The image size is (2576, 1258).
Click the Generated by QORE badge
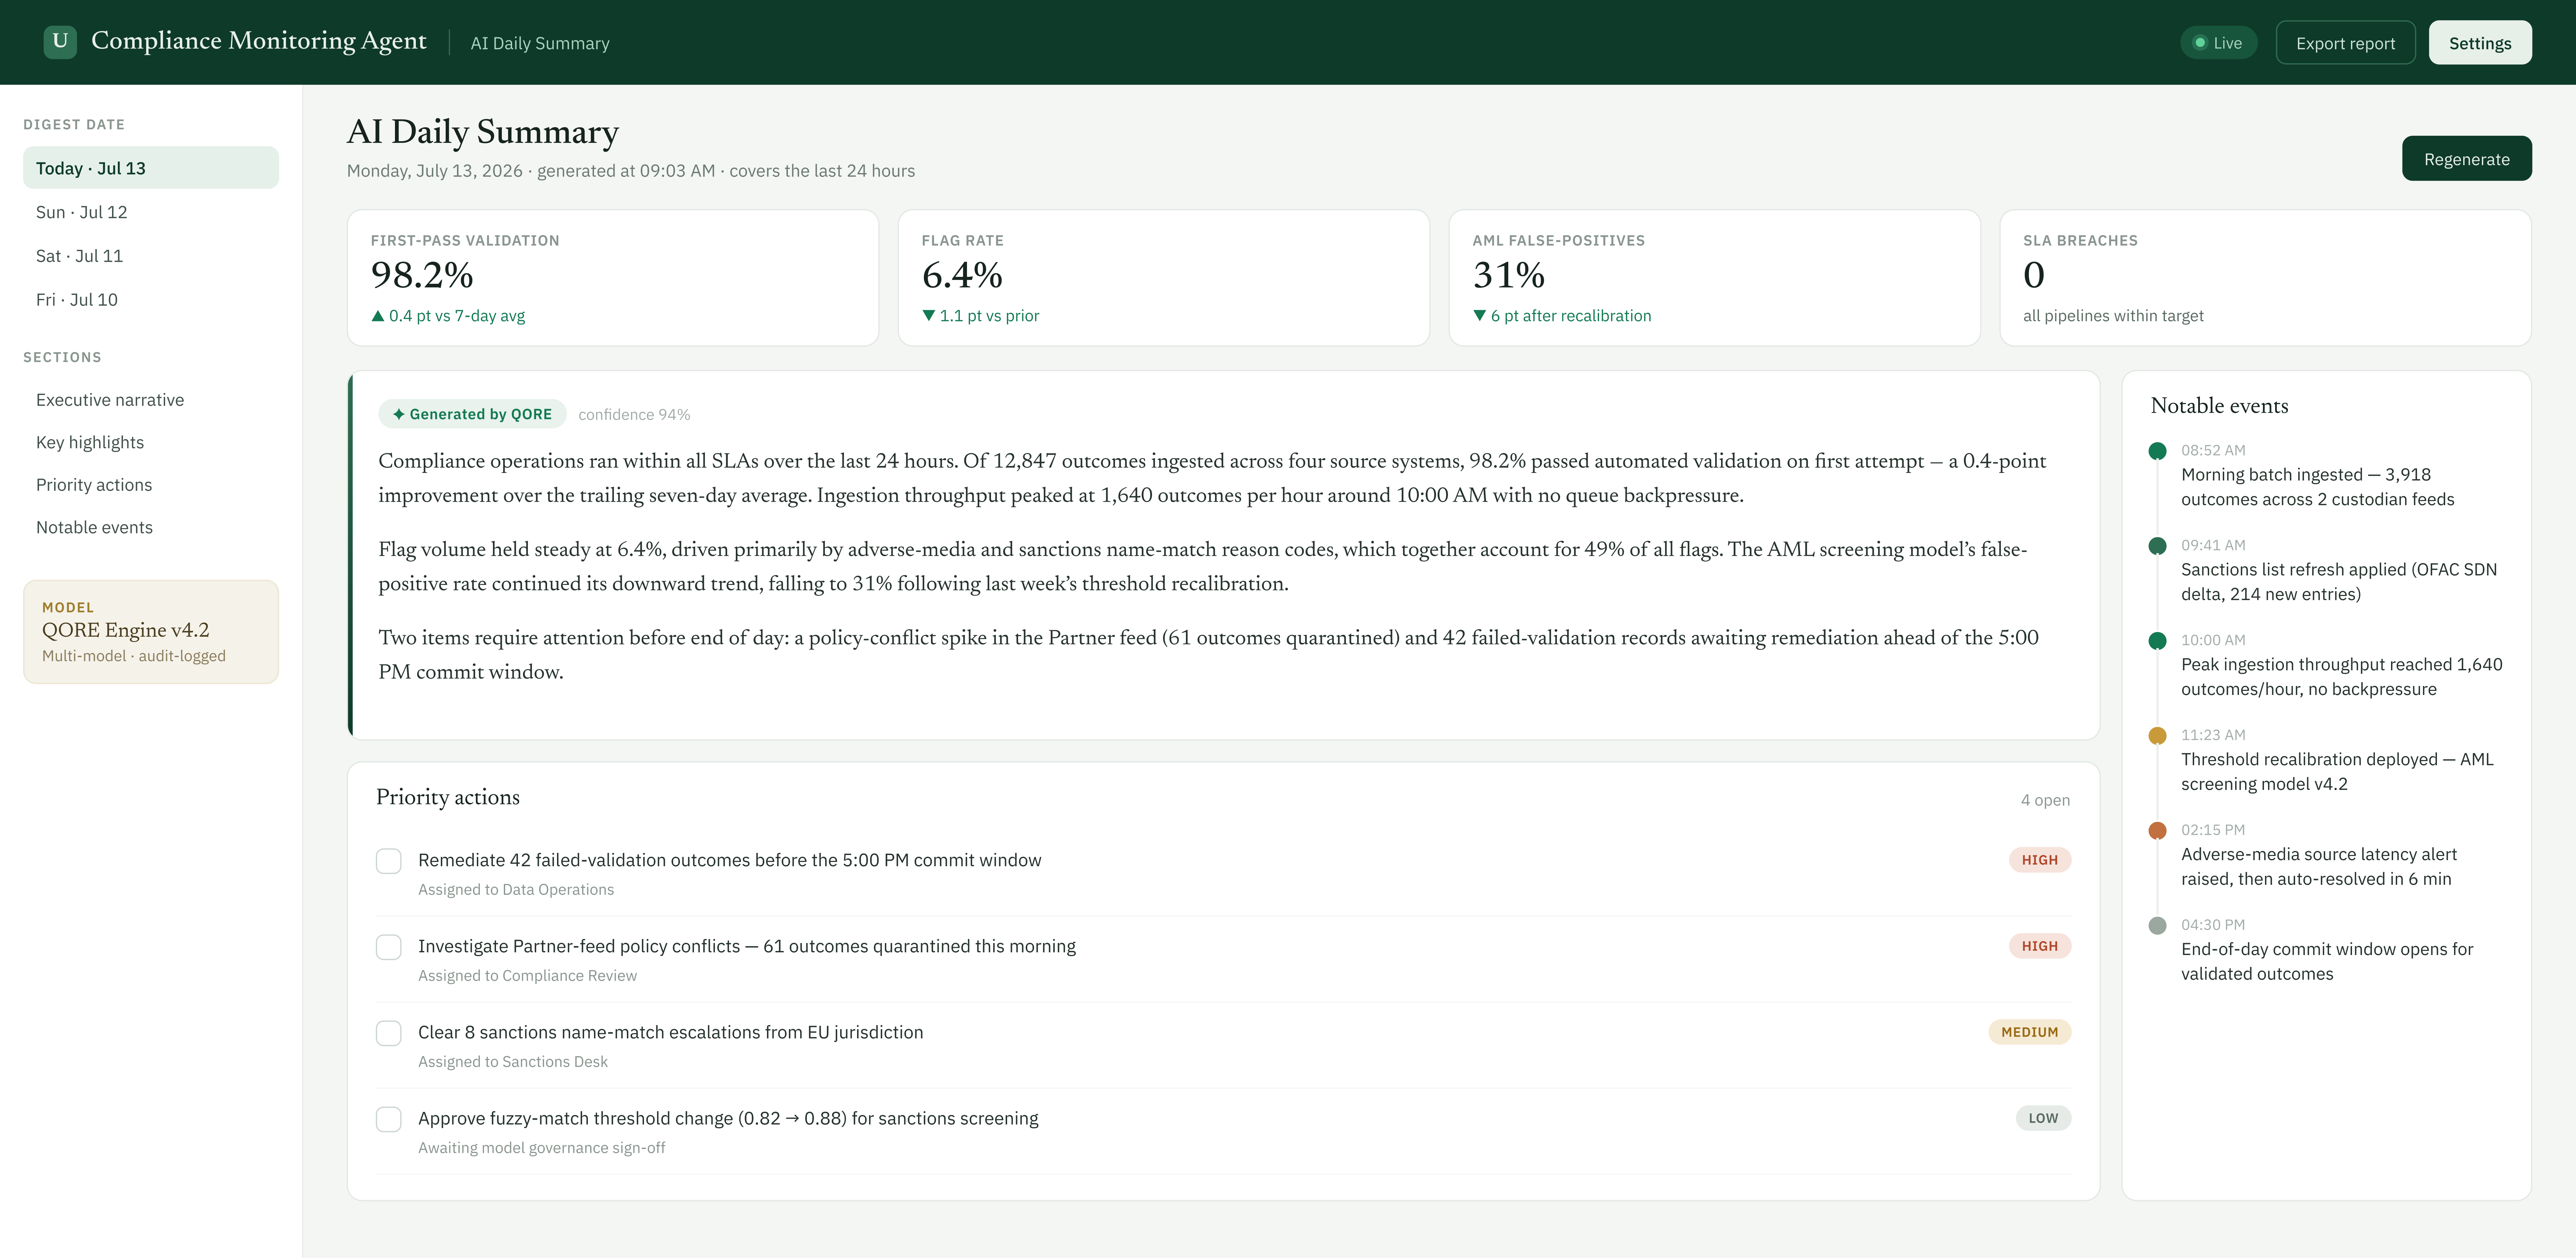(x=472, y=414)
